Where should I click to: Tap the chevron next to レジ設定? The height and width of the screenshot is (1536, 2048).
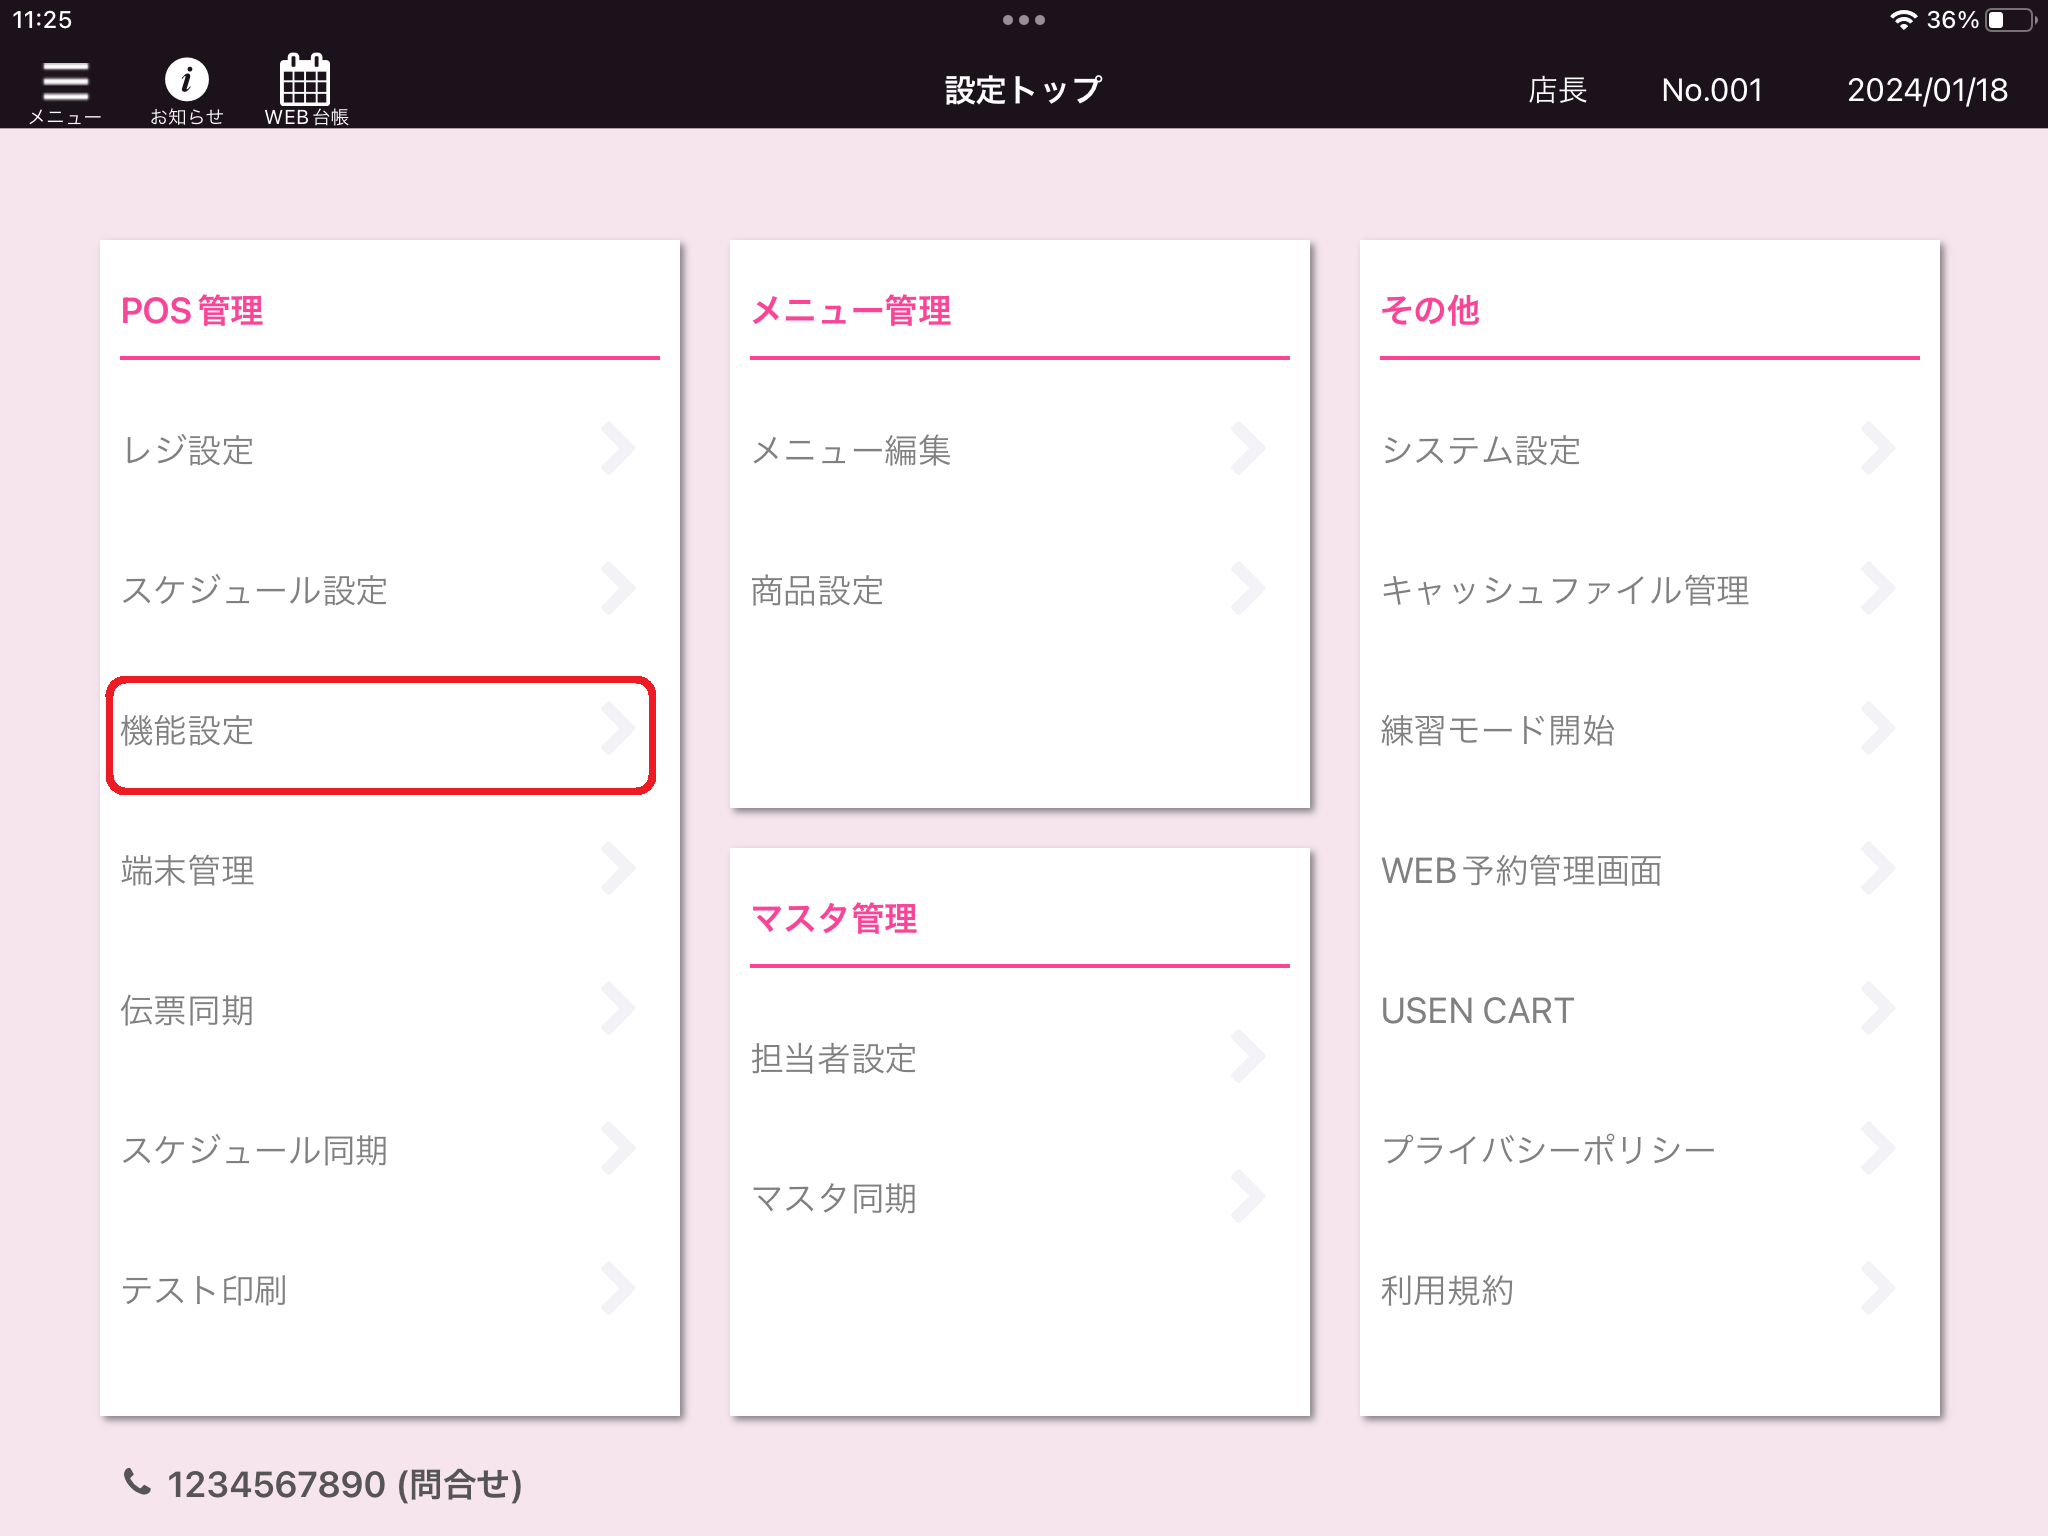click(619, 449)
